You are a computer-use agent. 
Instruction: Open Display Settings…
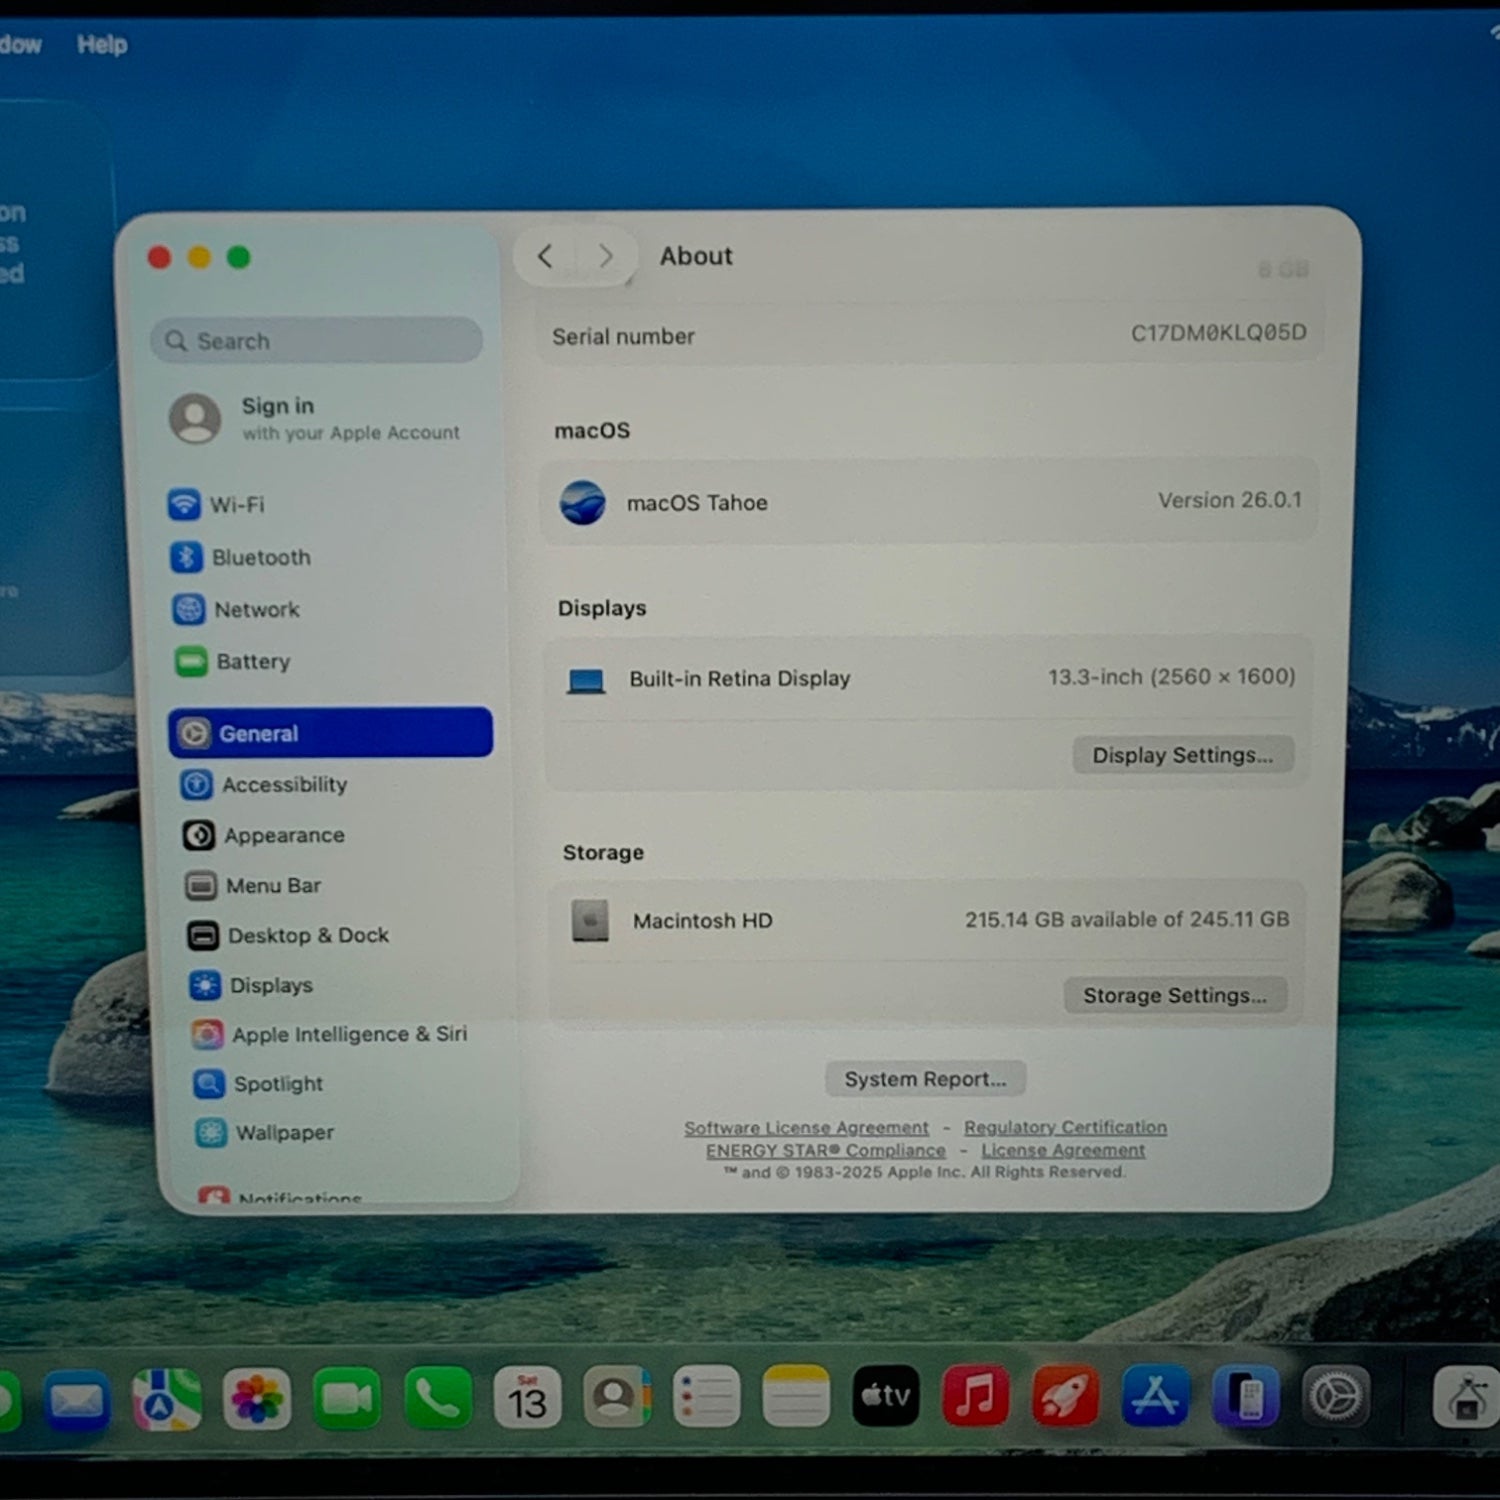pyautogui.click(x=1183, y=755)
